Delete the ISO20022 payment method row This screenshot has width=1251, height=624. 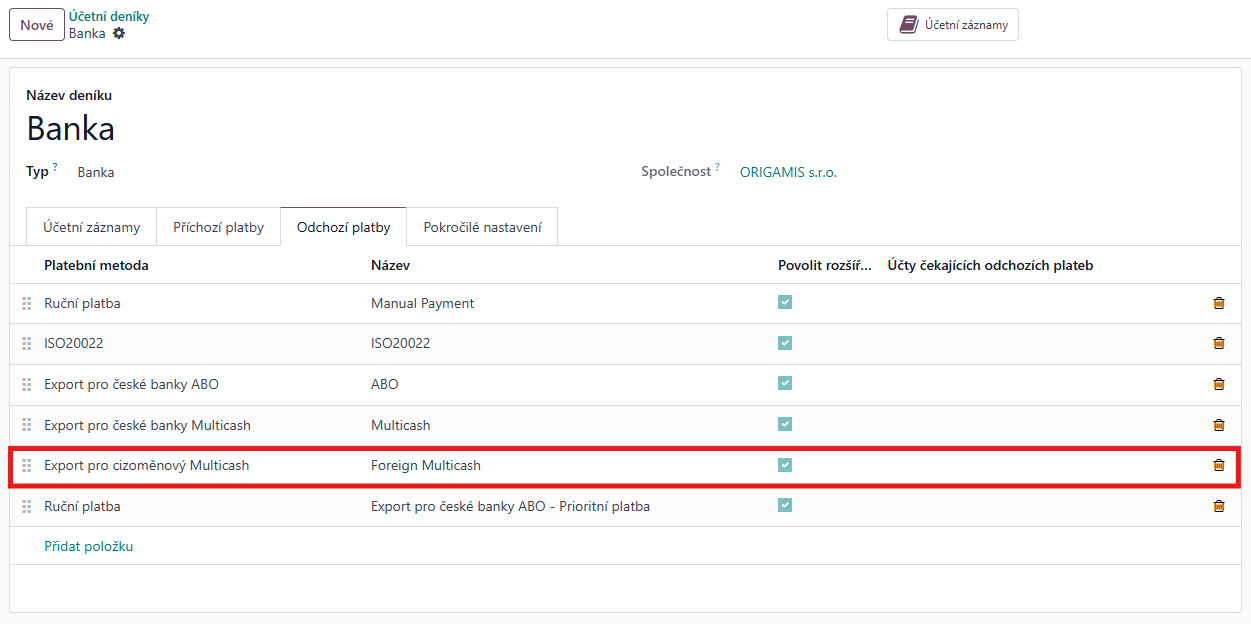[1218, 343]
